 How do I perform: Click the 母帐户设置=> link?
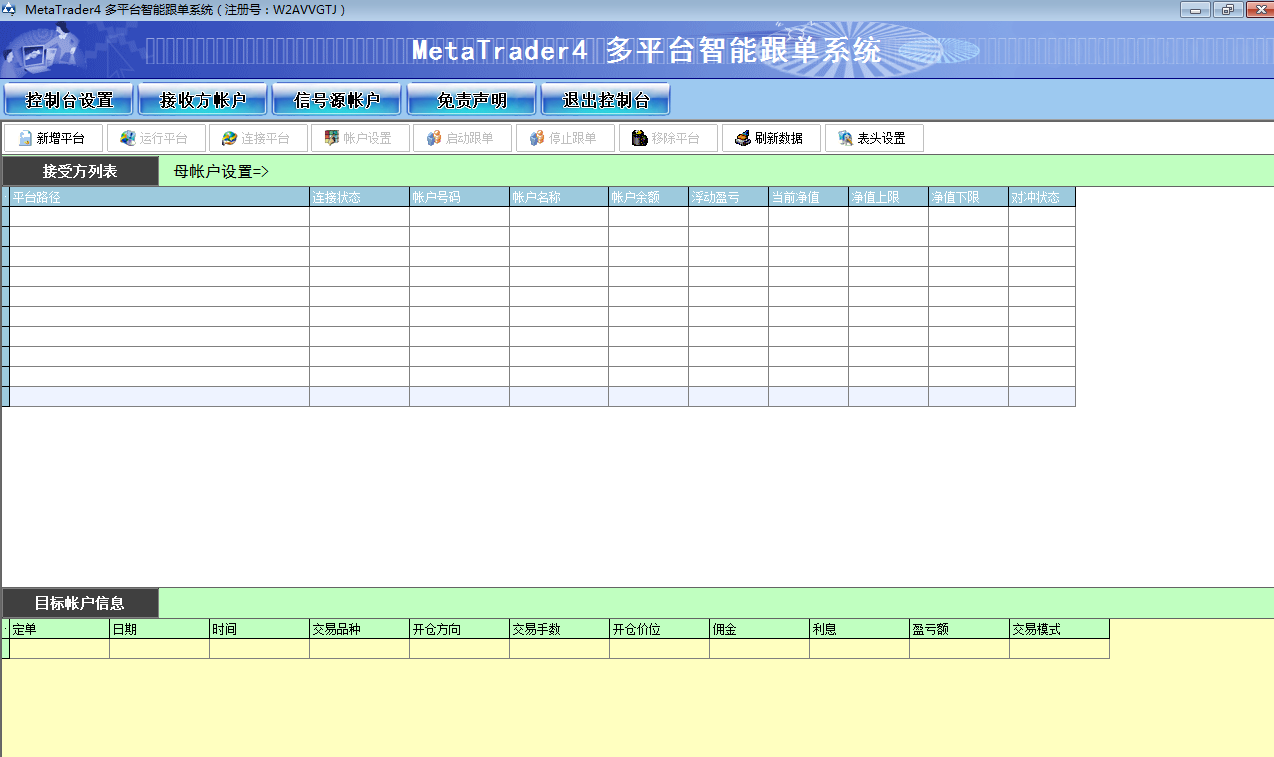click(x=221, y=171)
